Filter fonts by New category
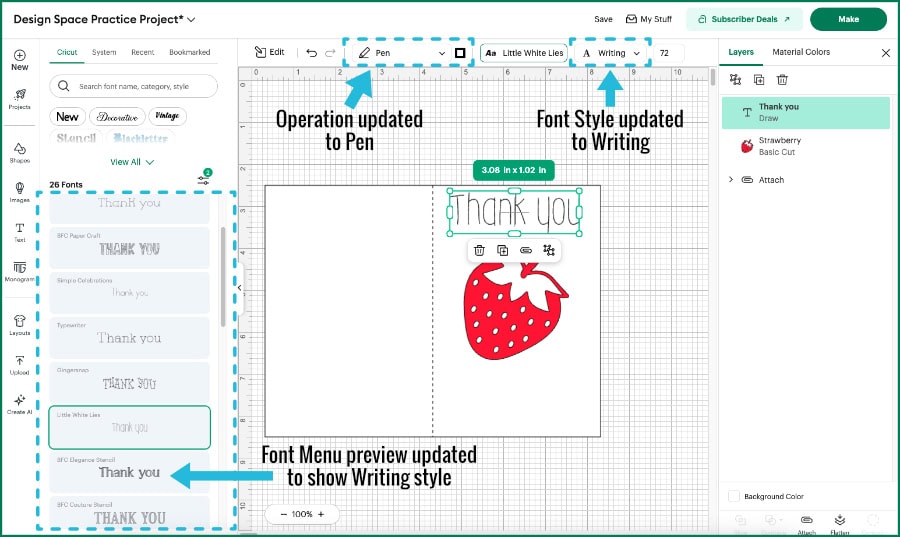900x537 pixels. [67, 116]
